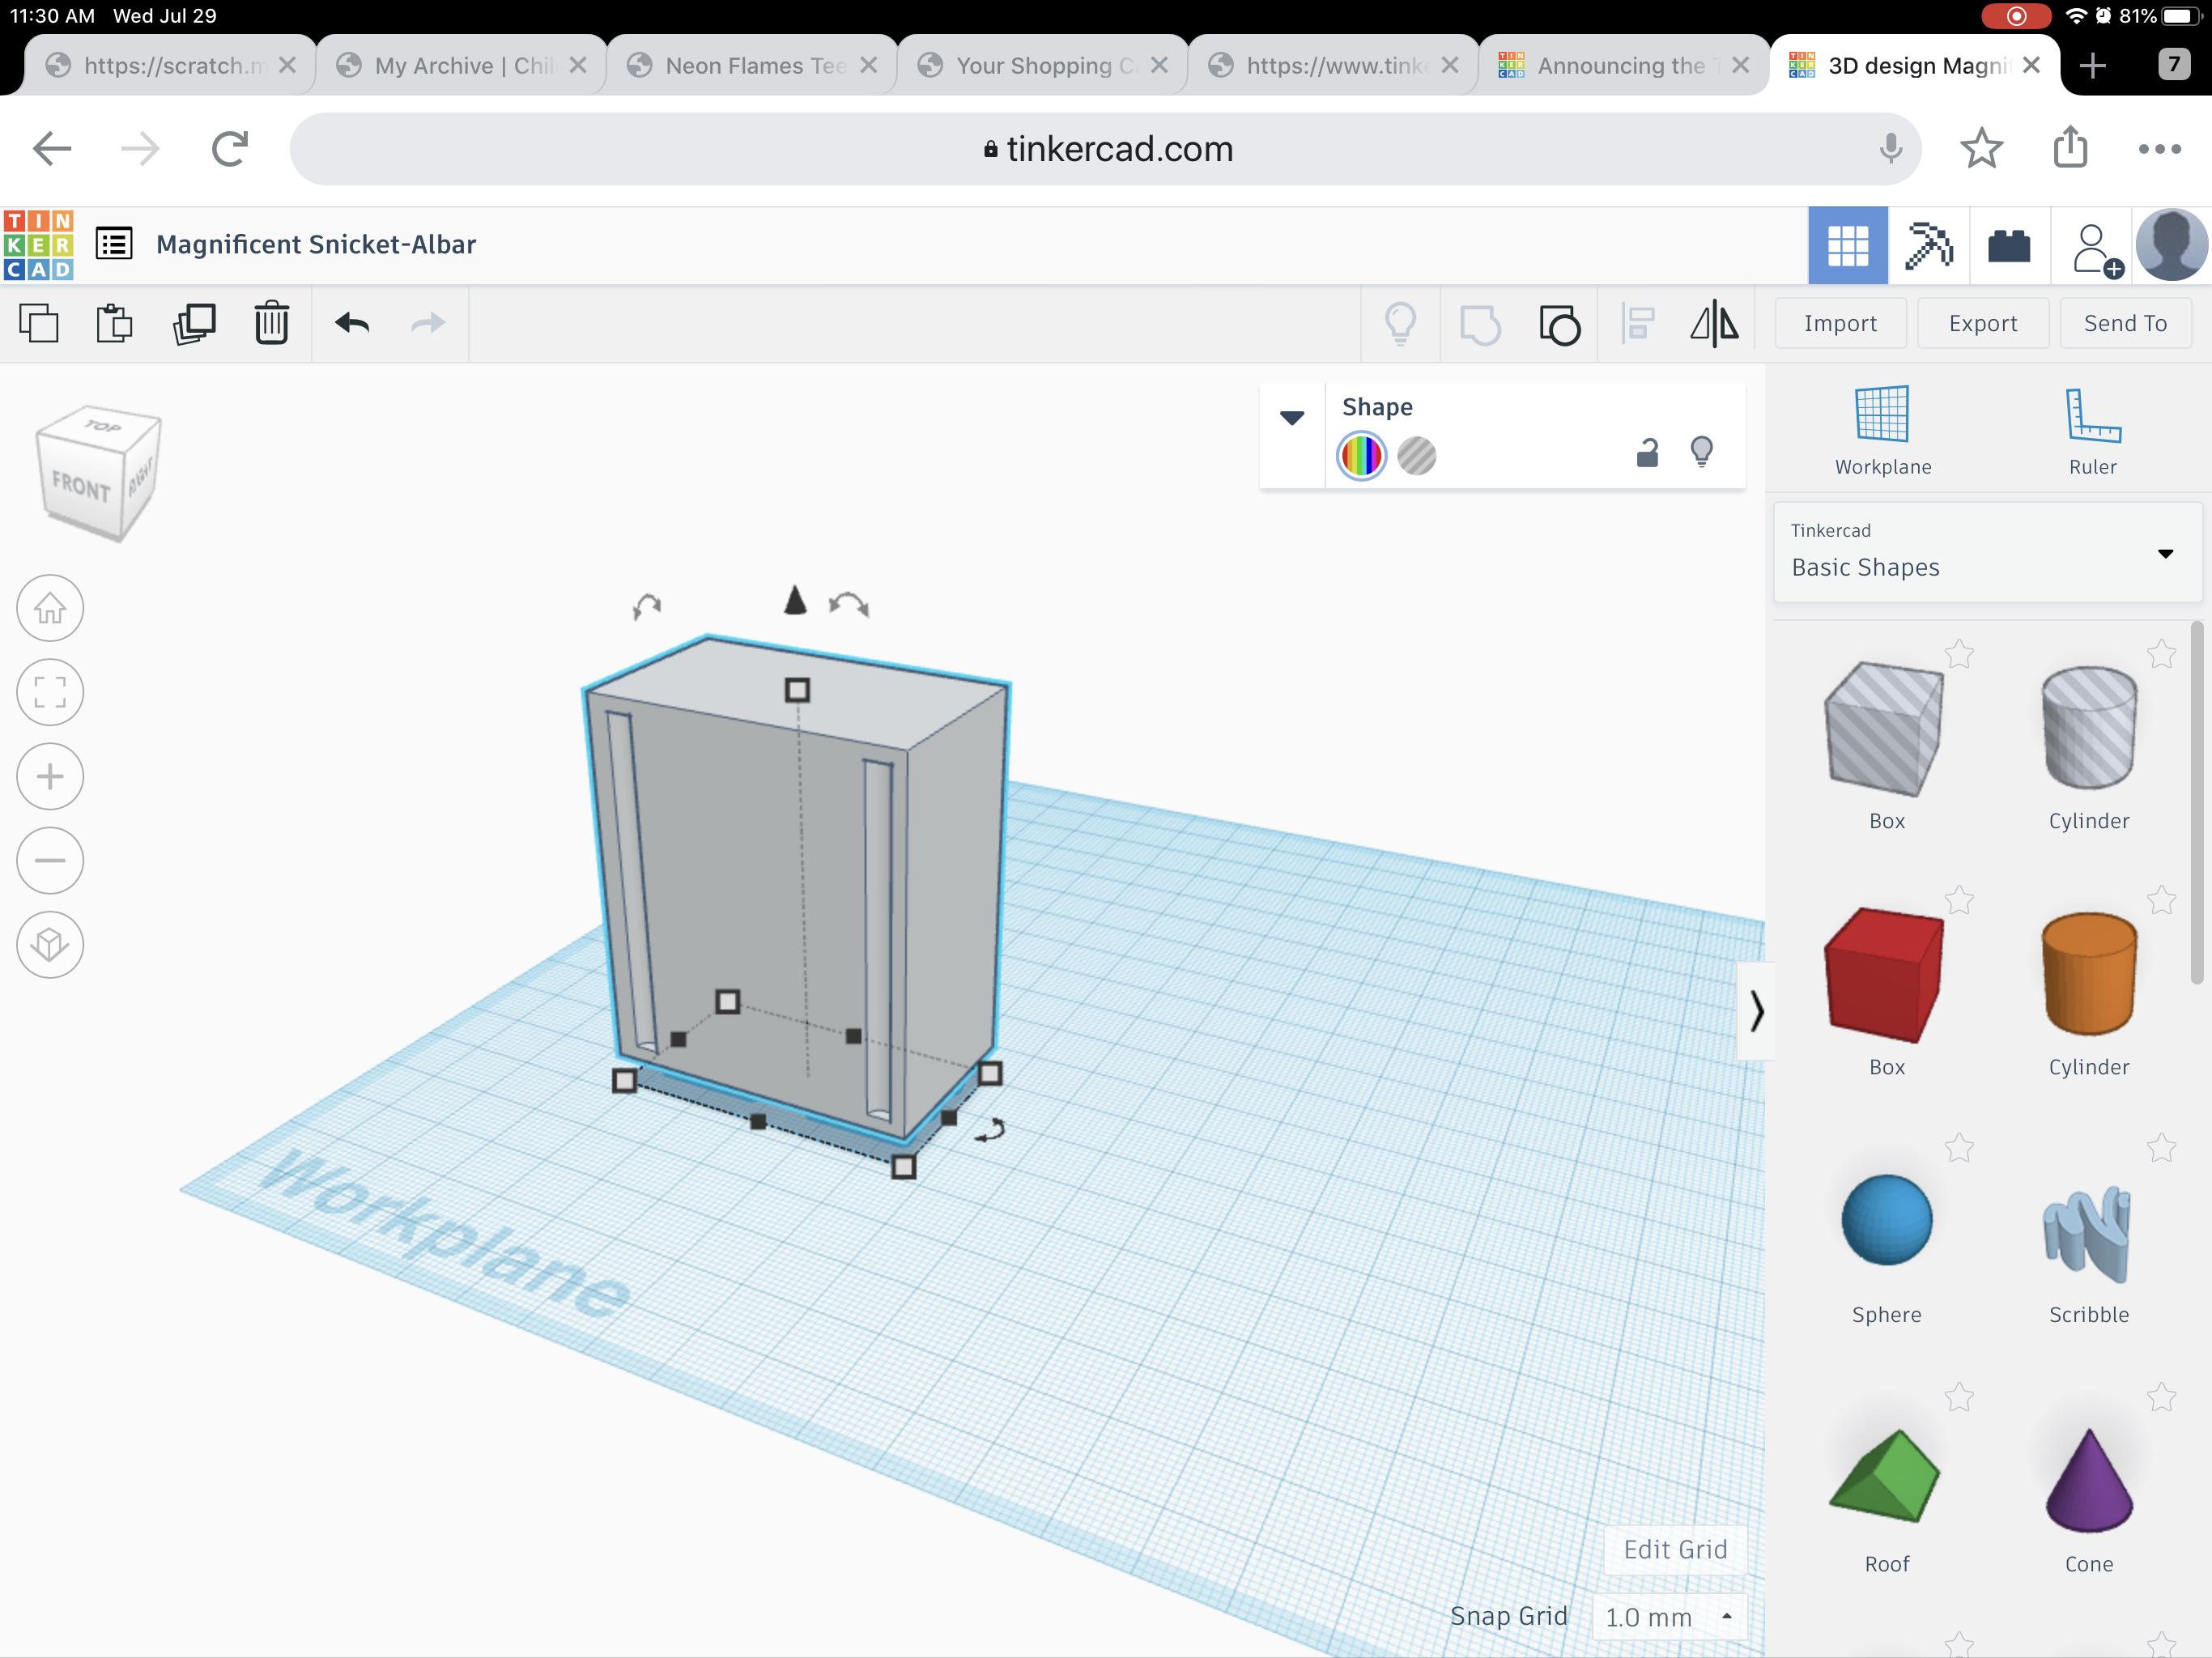Viewport: 2212px width, 1658px height.
Task: Switch to Announcing the tab
Action: (x=1624, y=66)
